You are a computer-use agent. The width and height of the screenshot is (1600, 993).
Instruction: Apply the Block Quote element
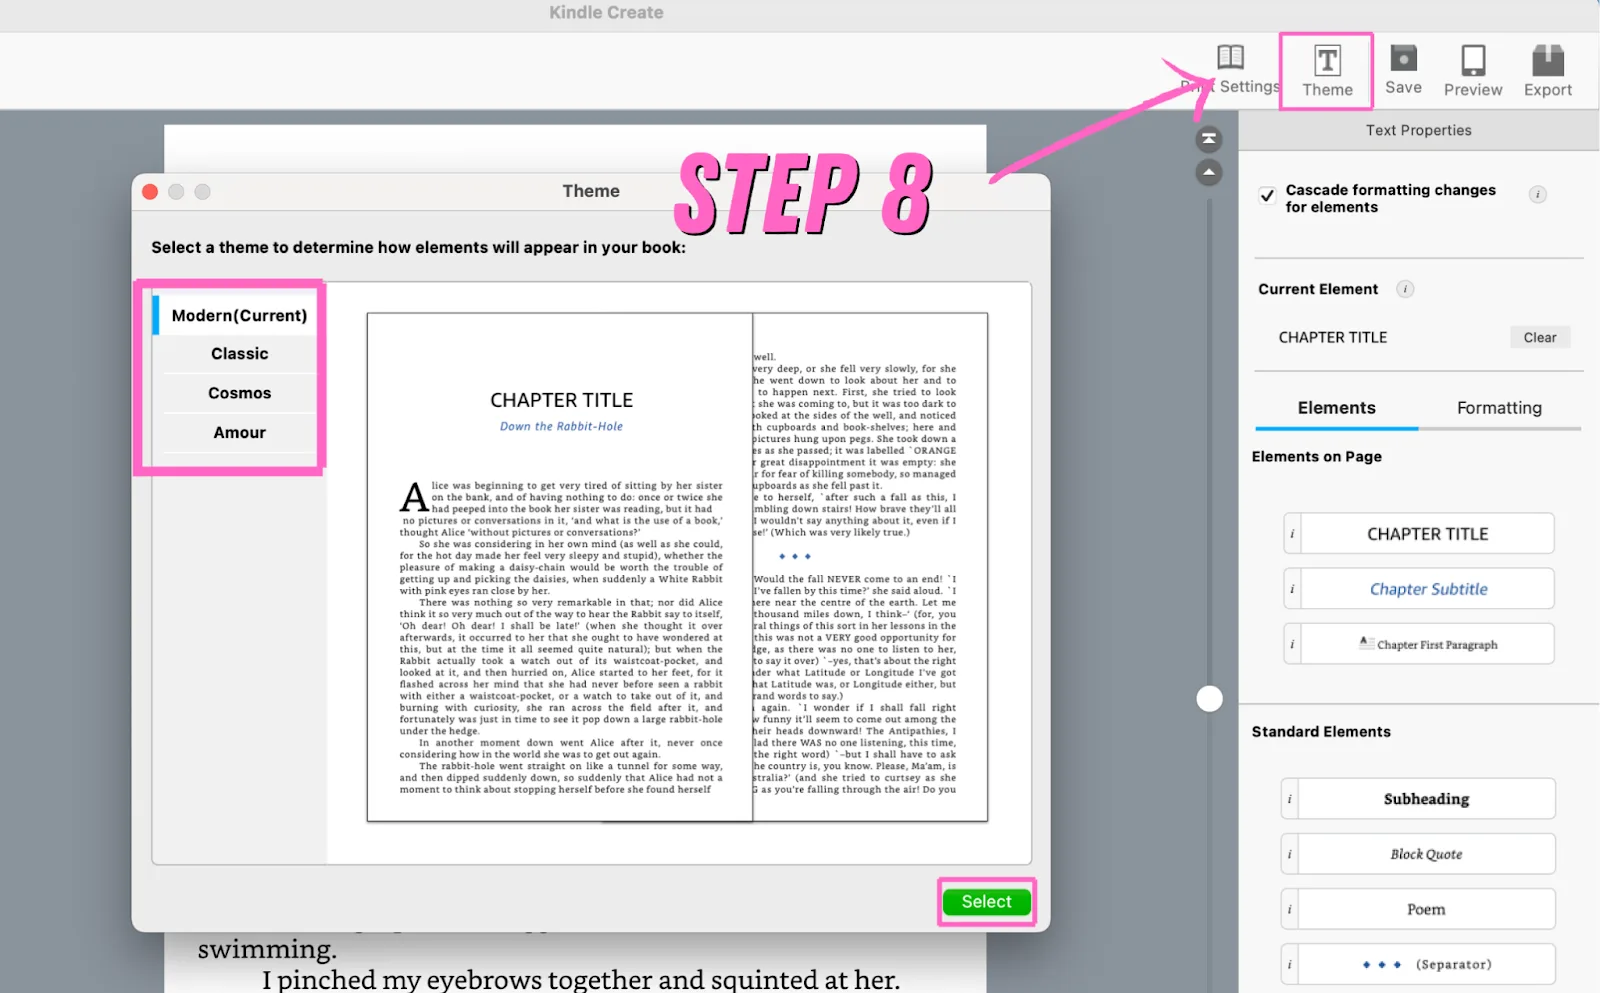tap(1426, 854)
